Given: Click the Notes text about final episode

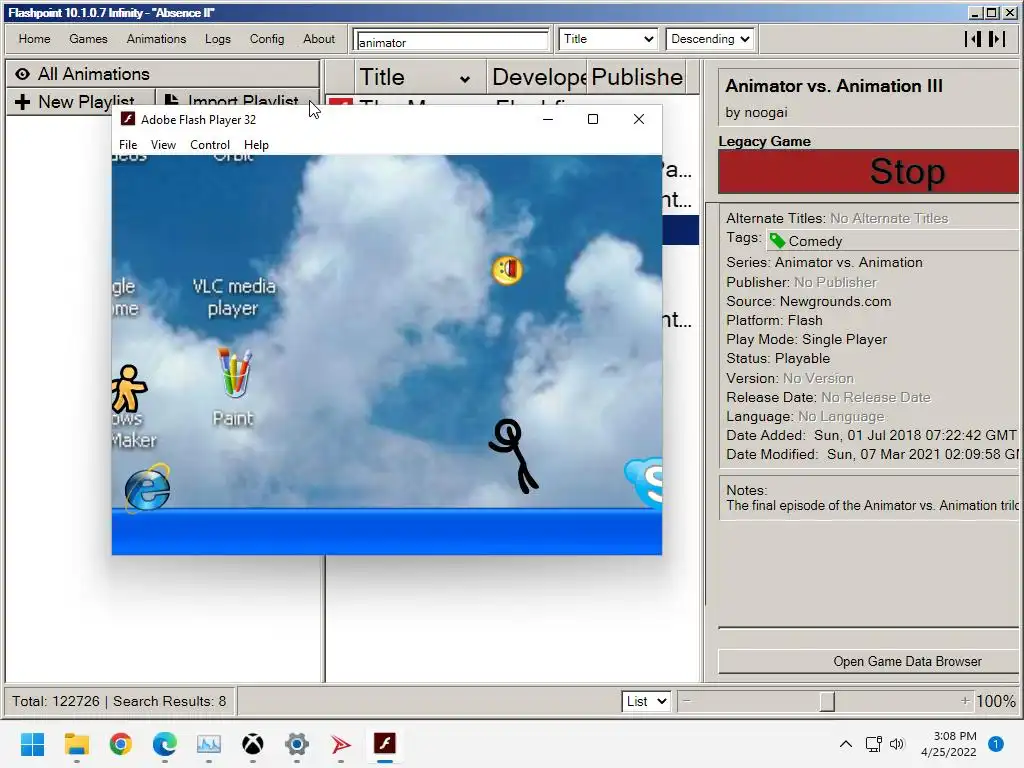Looking at the screenshot, I should pyautogui.click(x=872, y=505).
